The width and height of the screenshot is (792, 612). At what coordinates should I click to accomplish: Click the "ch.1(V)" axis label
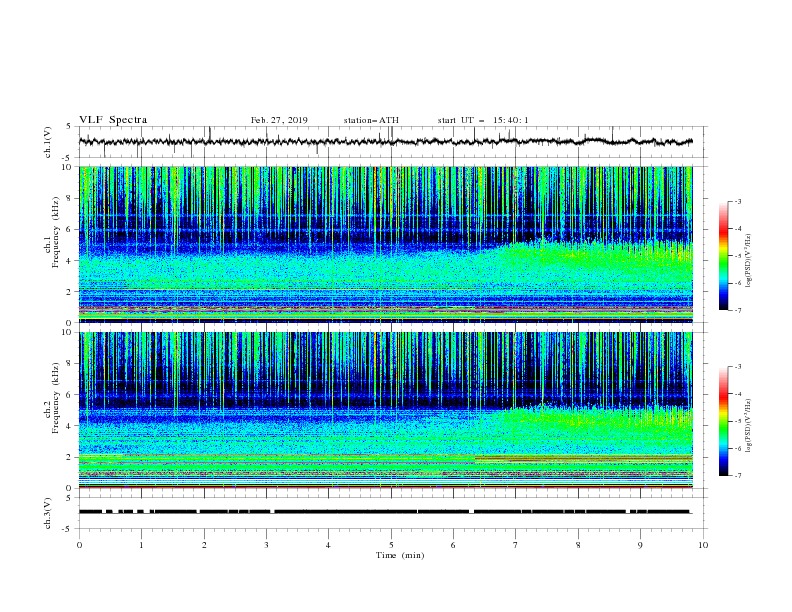pyautogui.click(x=48, y=142)
